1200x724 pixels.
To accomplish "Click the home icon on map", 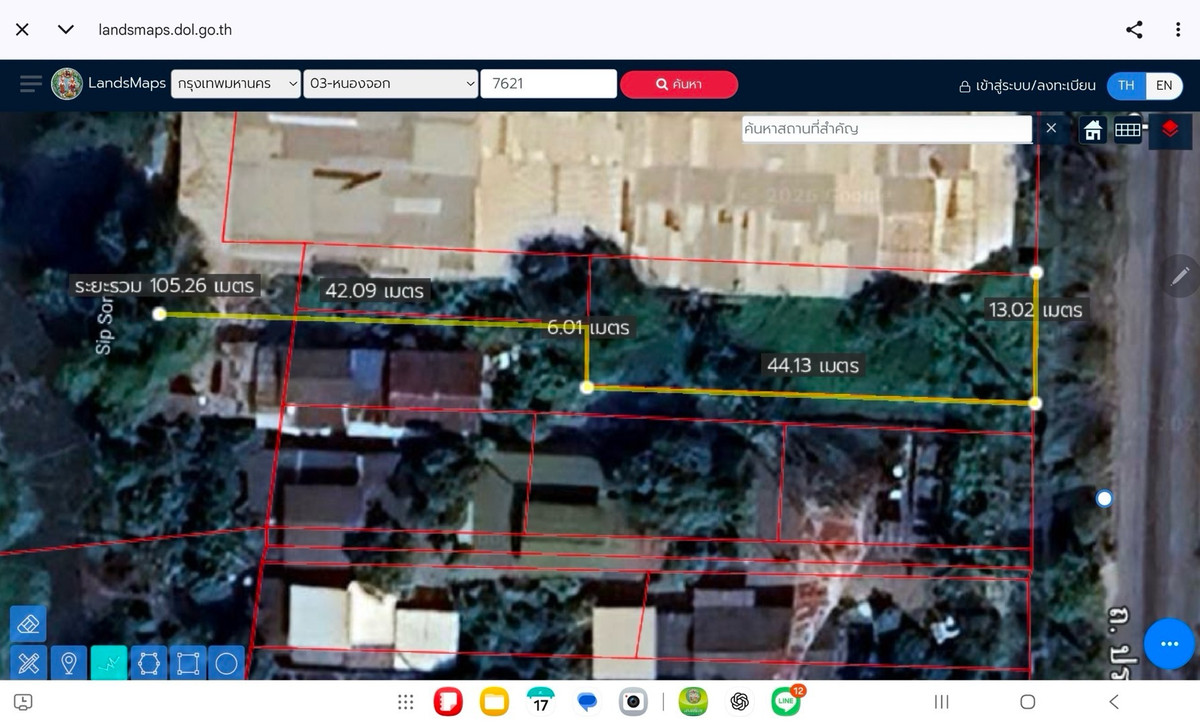I will pyautogui.click(x=1093, y=129).
